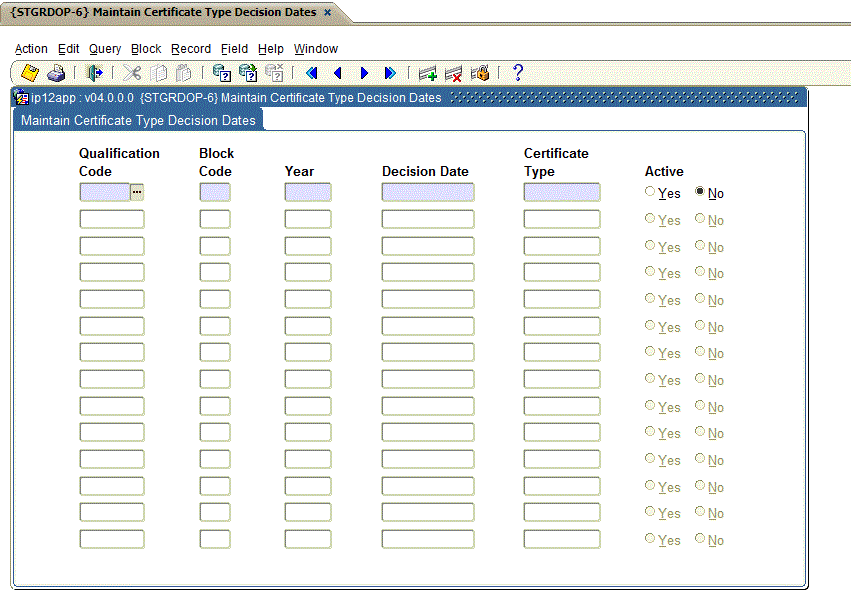Click the first Decision Date field

[427, 192]
